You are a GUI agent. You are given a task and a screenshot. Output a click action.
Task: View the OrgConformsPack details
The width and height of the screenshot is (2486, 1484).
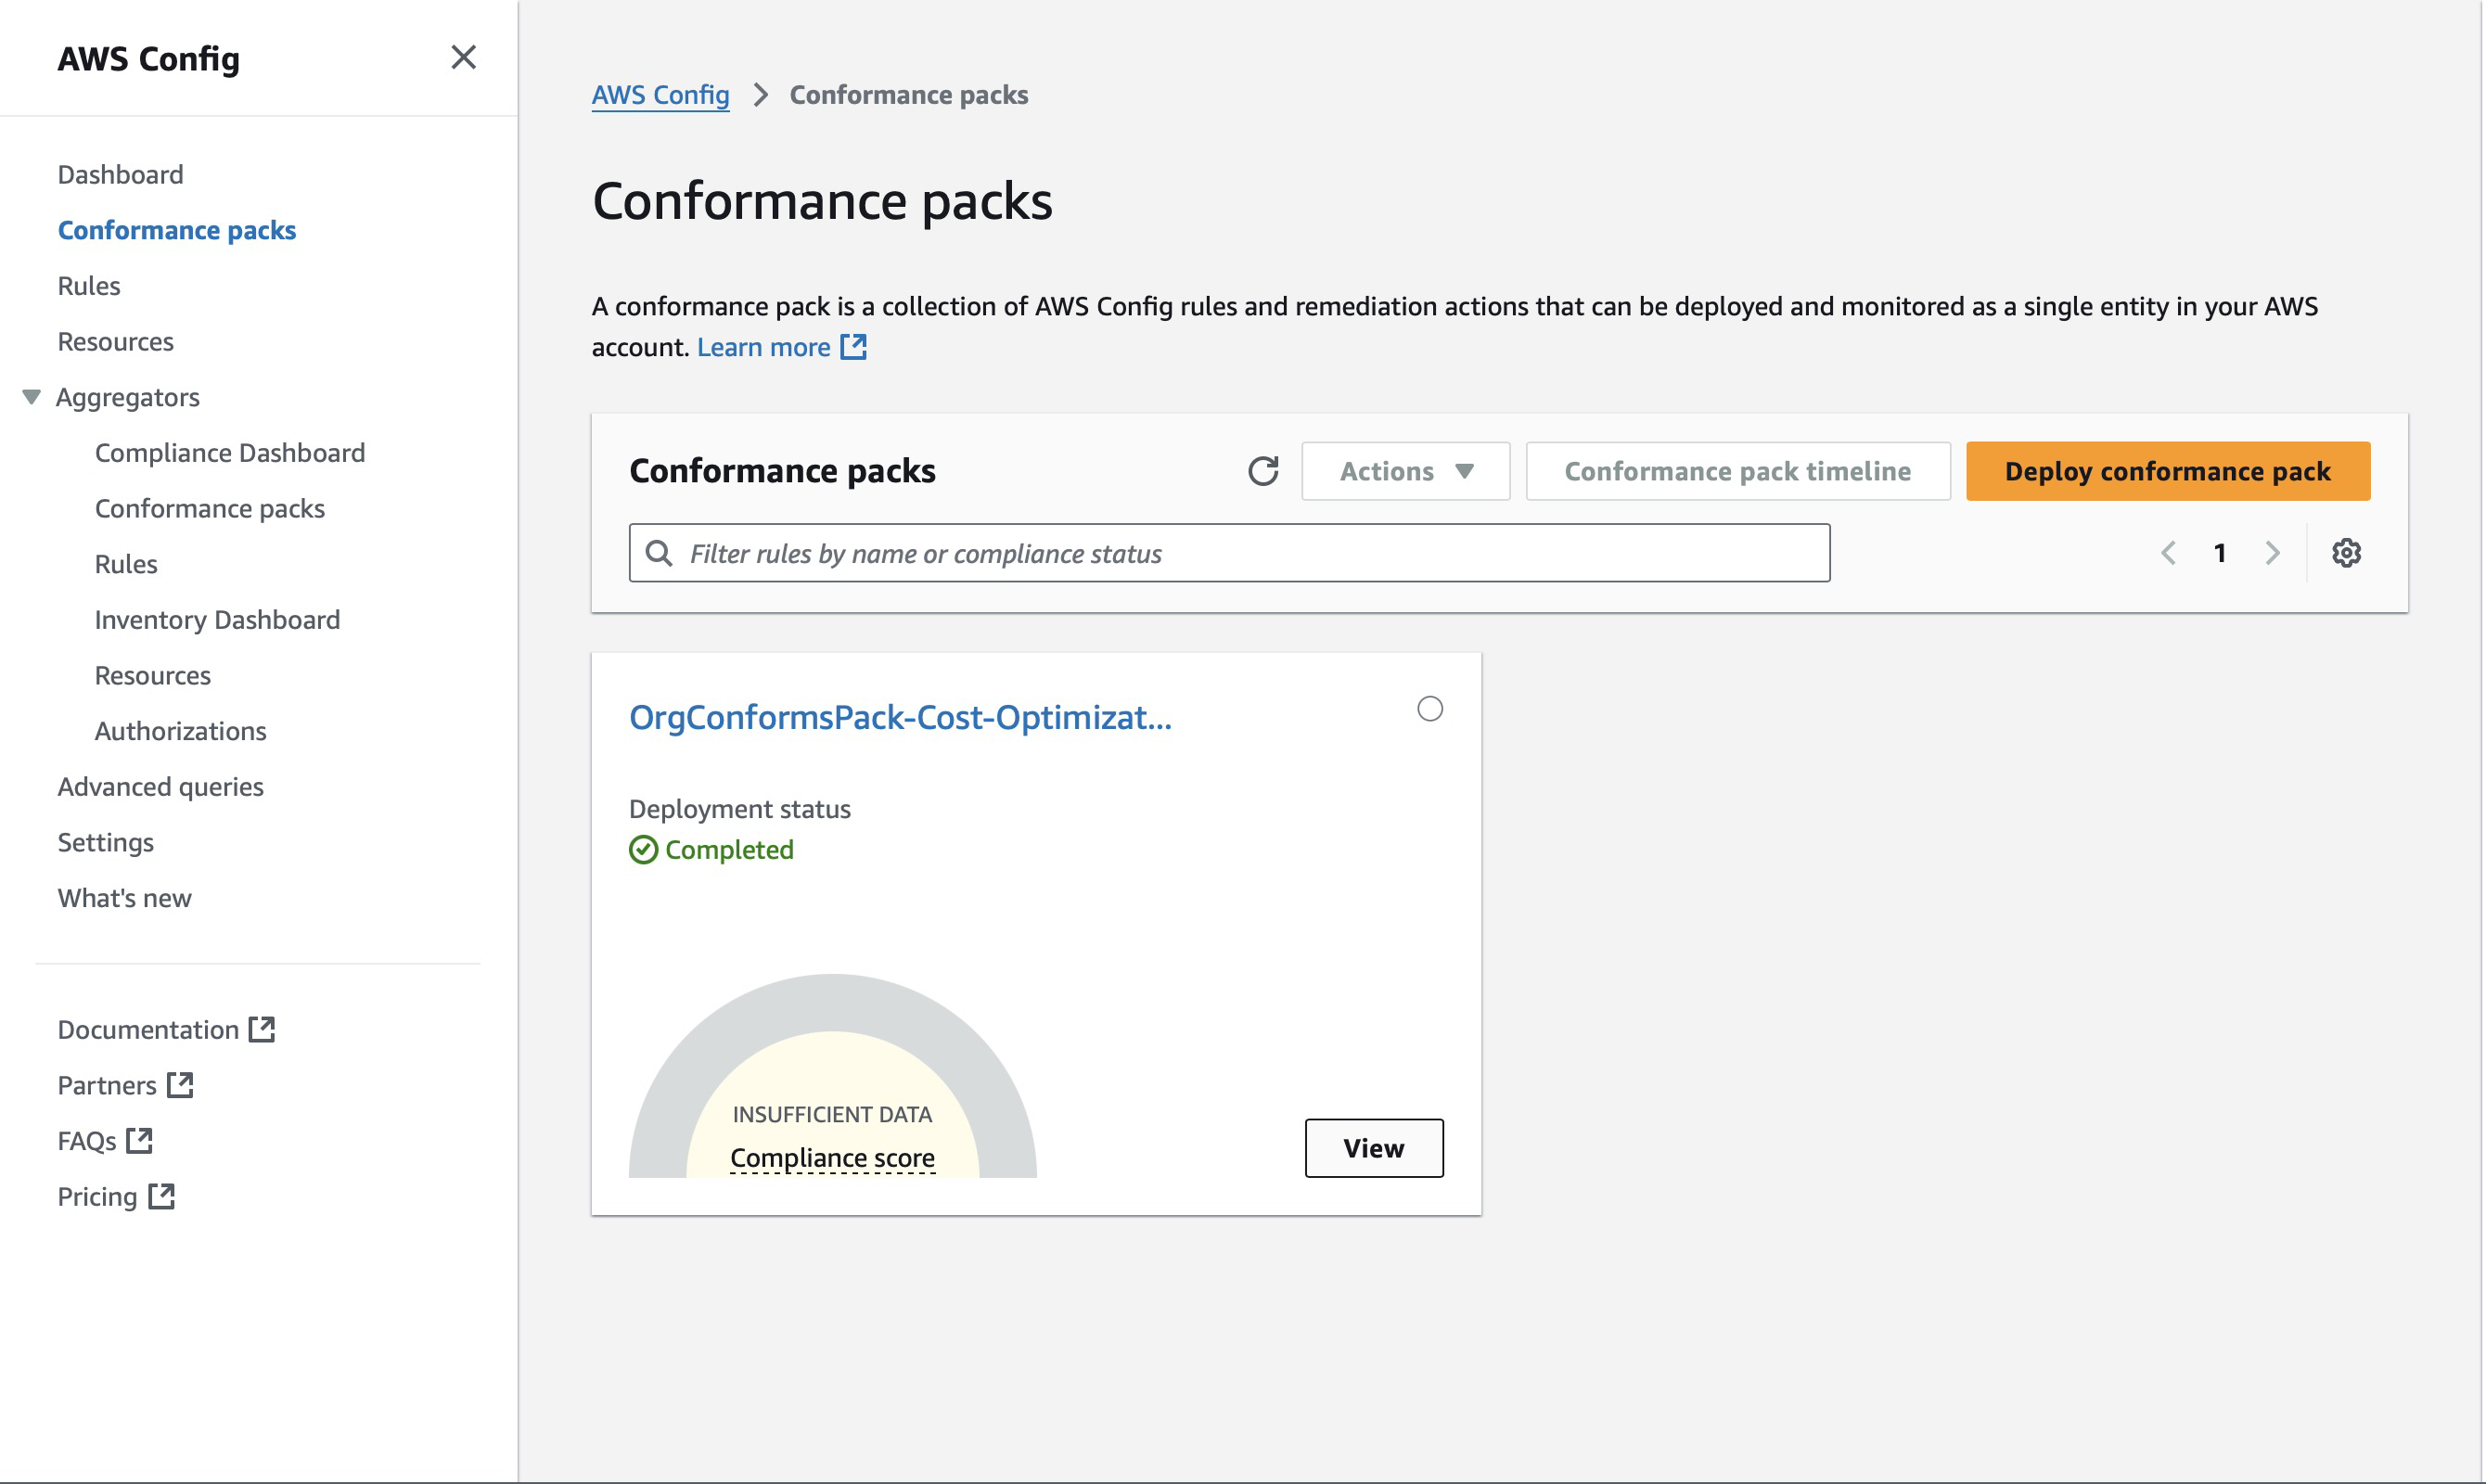coord(1374,1148)
